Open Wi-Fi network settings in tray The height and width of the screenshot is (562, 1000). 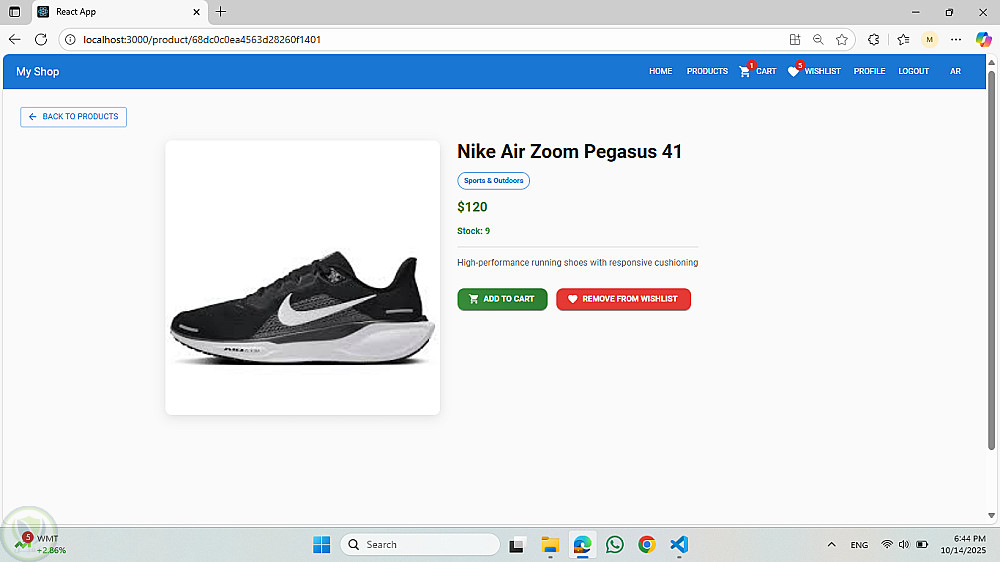(886, 544)
